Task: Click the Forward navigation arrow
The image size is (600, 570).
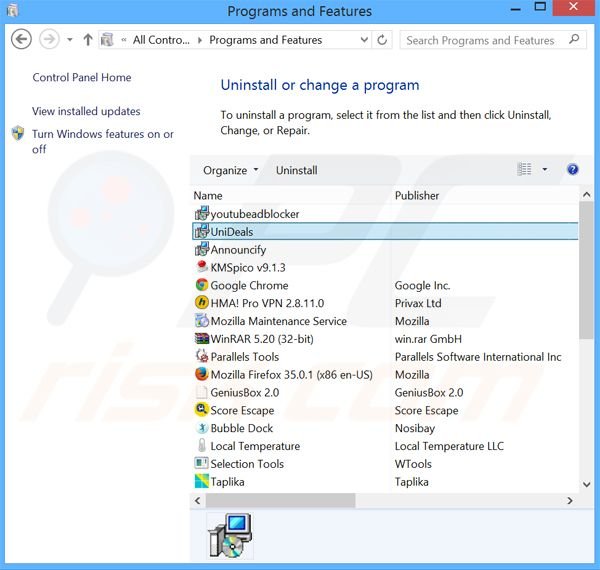Action: click(49, 39)
